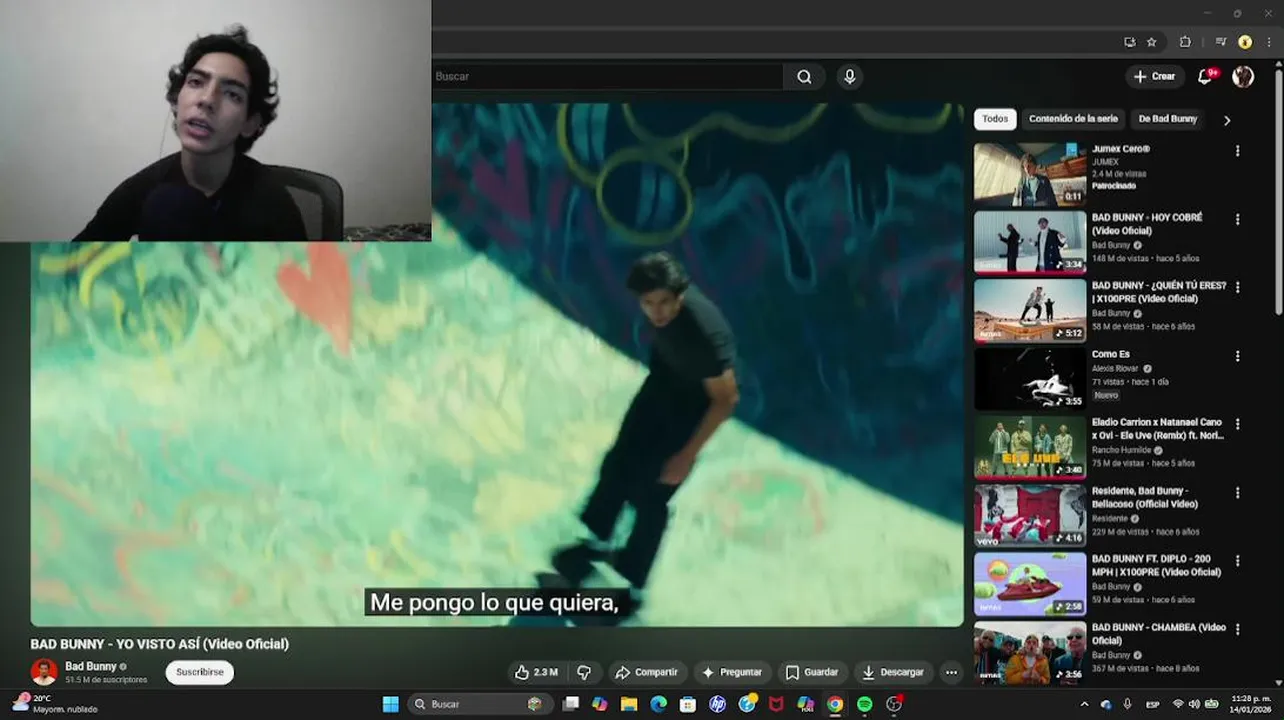Dislike the video with thumbs down
1284x720 pixels.
(585, 673)
